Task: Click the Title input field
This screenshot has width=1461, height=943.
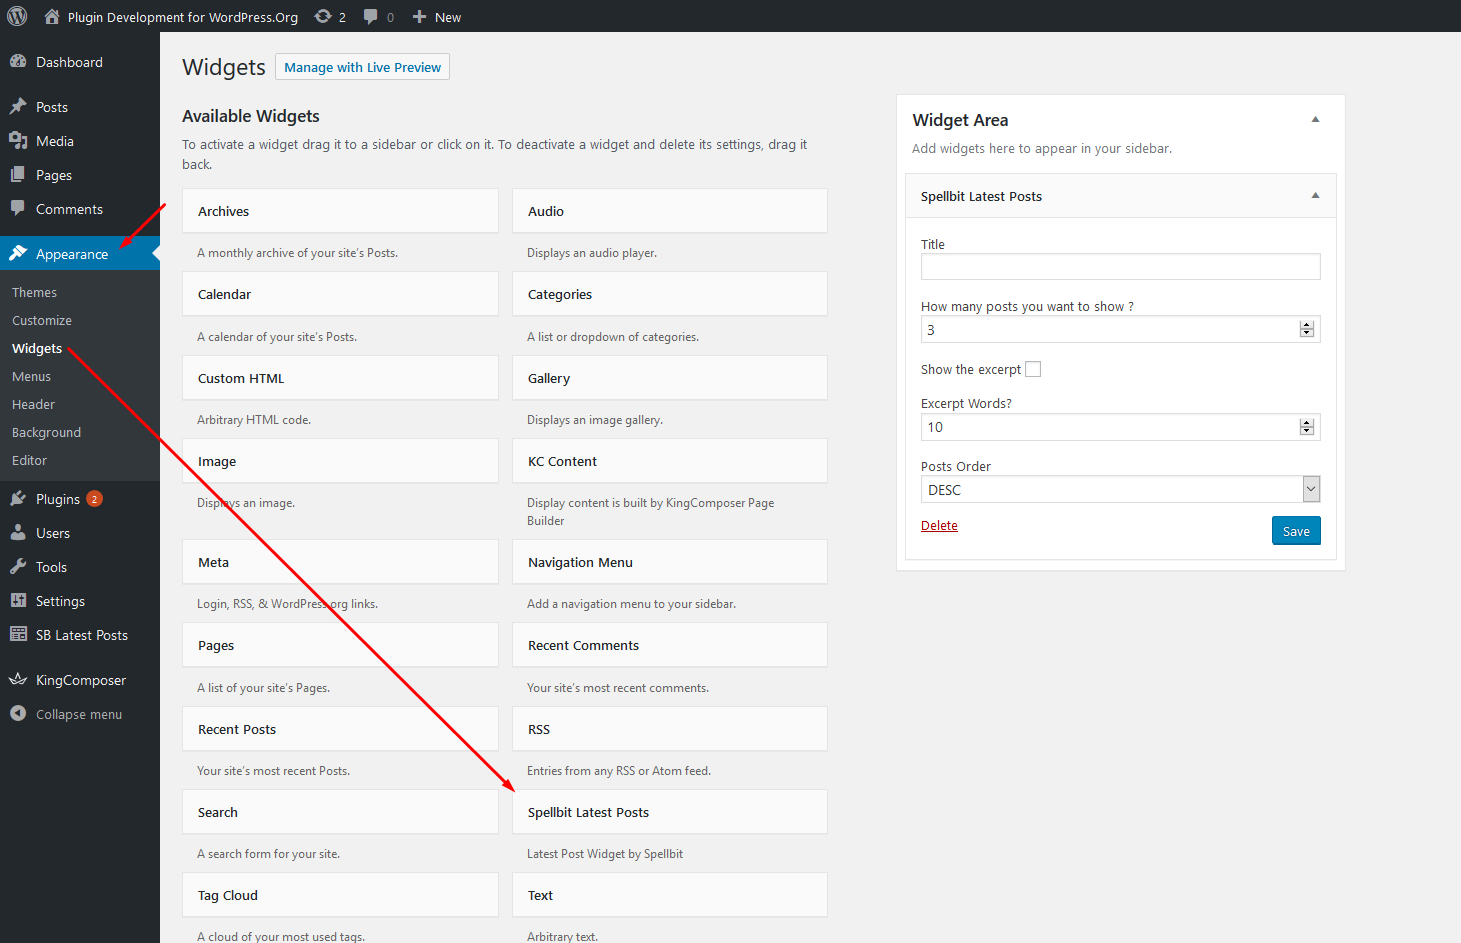Action: pyautogui.click(x=1120, y=266)
